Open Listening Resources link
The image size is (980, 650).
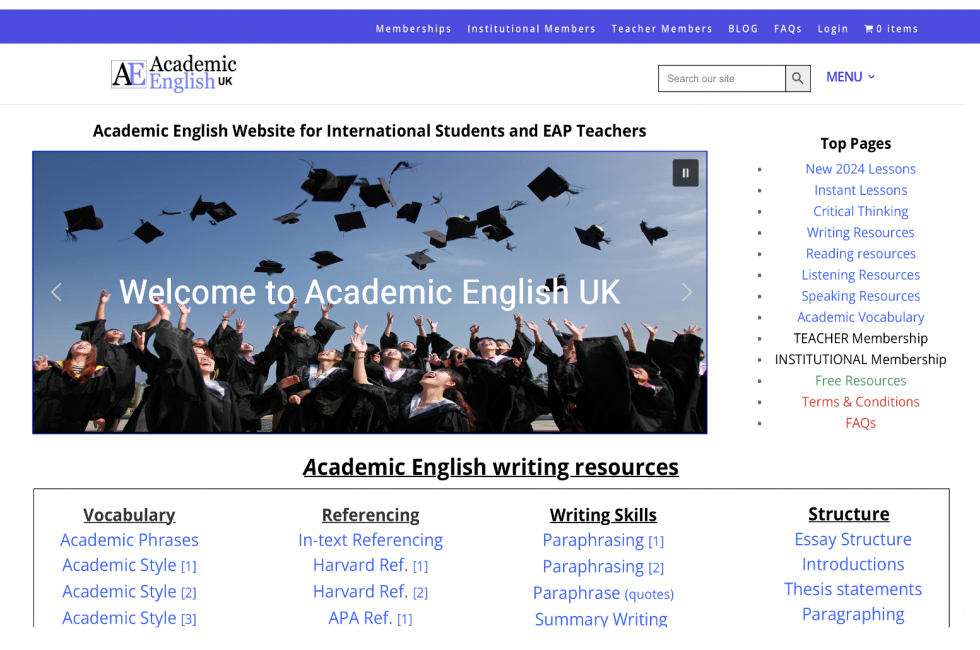tap(860, 275)
